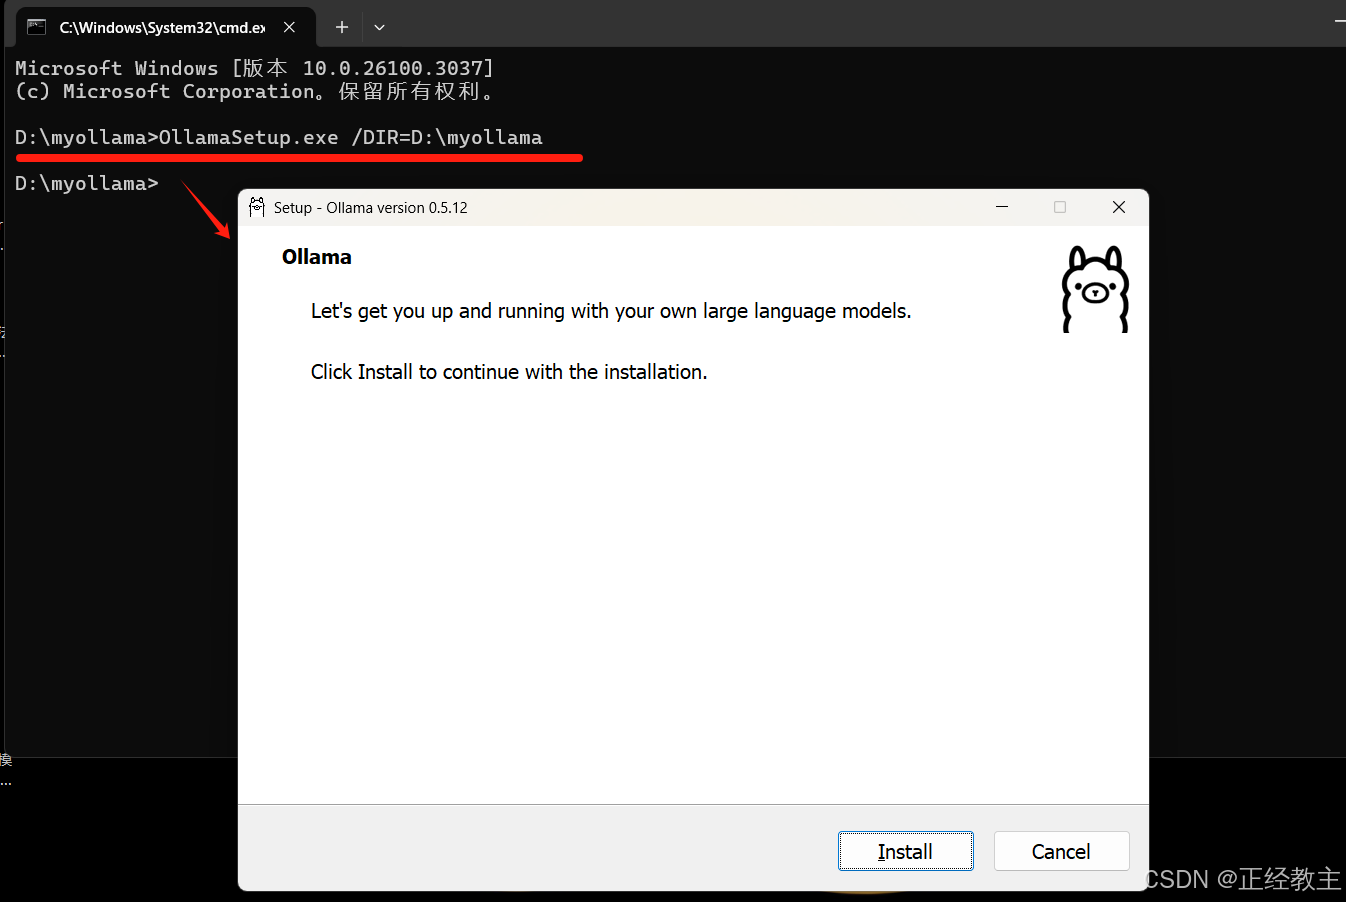Viewport: 1346px width, 902px height.
Task: Open the terminal profile dropdown chevron
Action: point(380,27)
